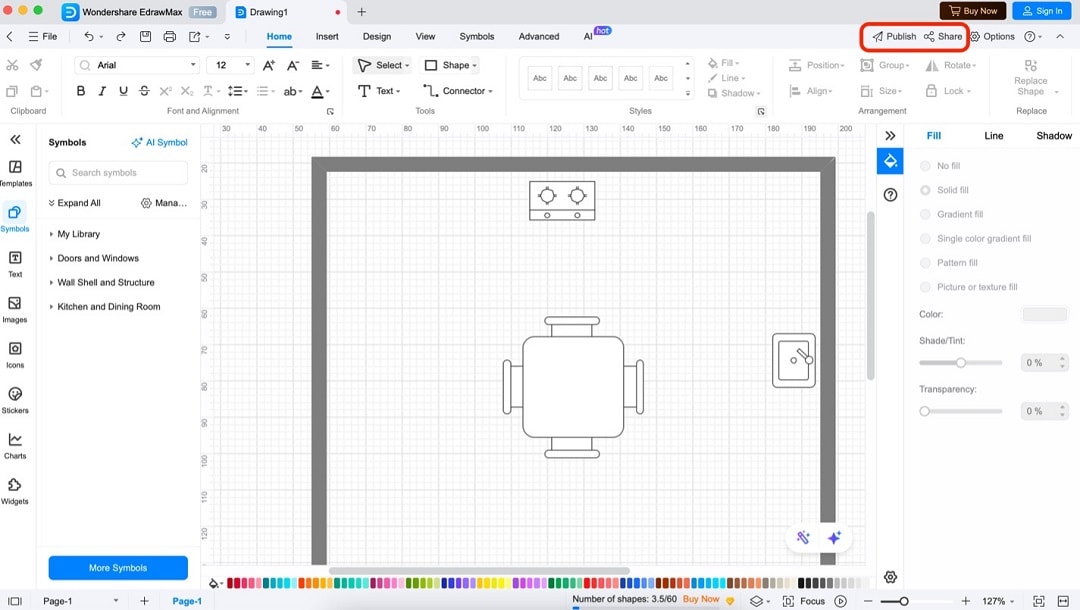This screenshot has height=610, width=1080.
Task: Collapse the right Fill panel
Action: [x=890, y=136]
